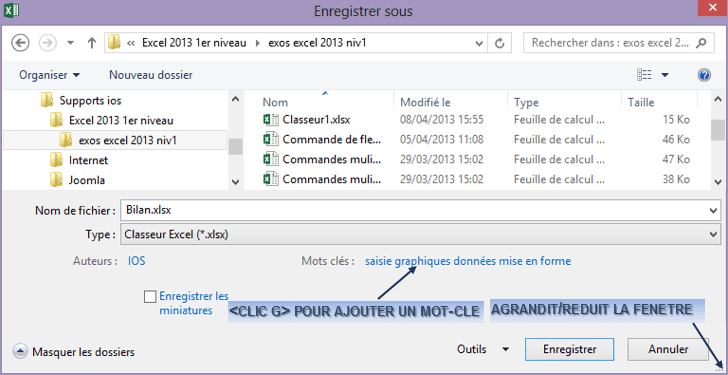Click the Annuler button

click(x=668, y=349)
